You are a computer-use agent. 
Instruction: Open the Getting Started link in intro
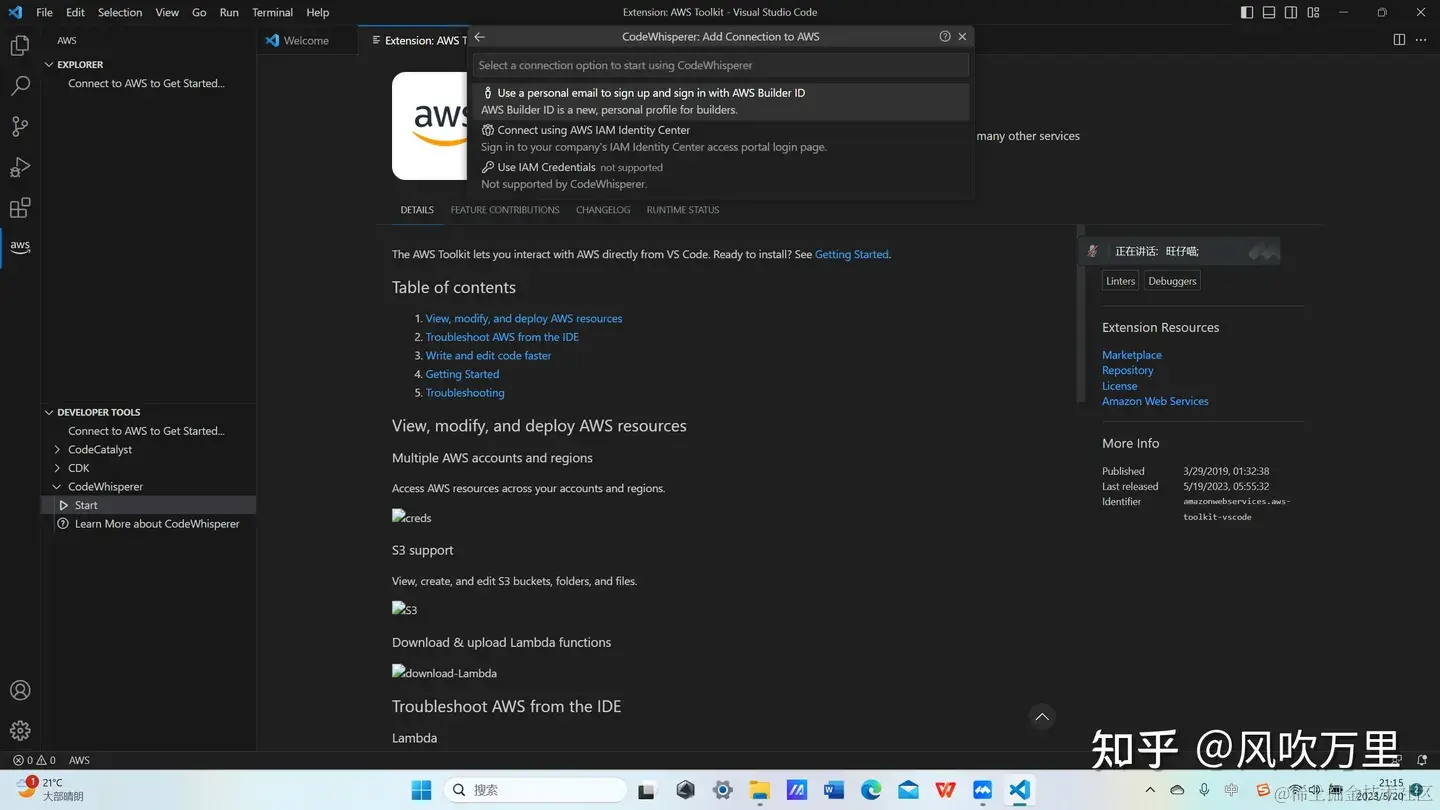pos(851,255)
